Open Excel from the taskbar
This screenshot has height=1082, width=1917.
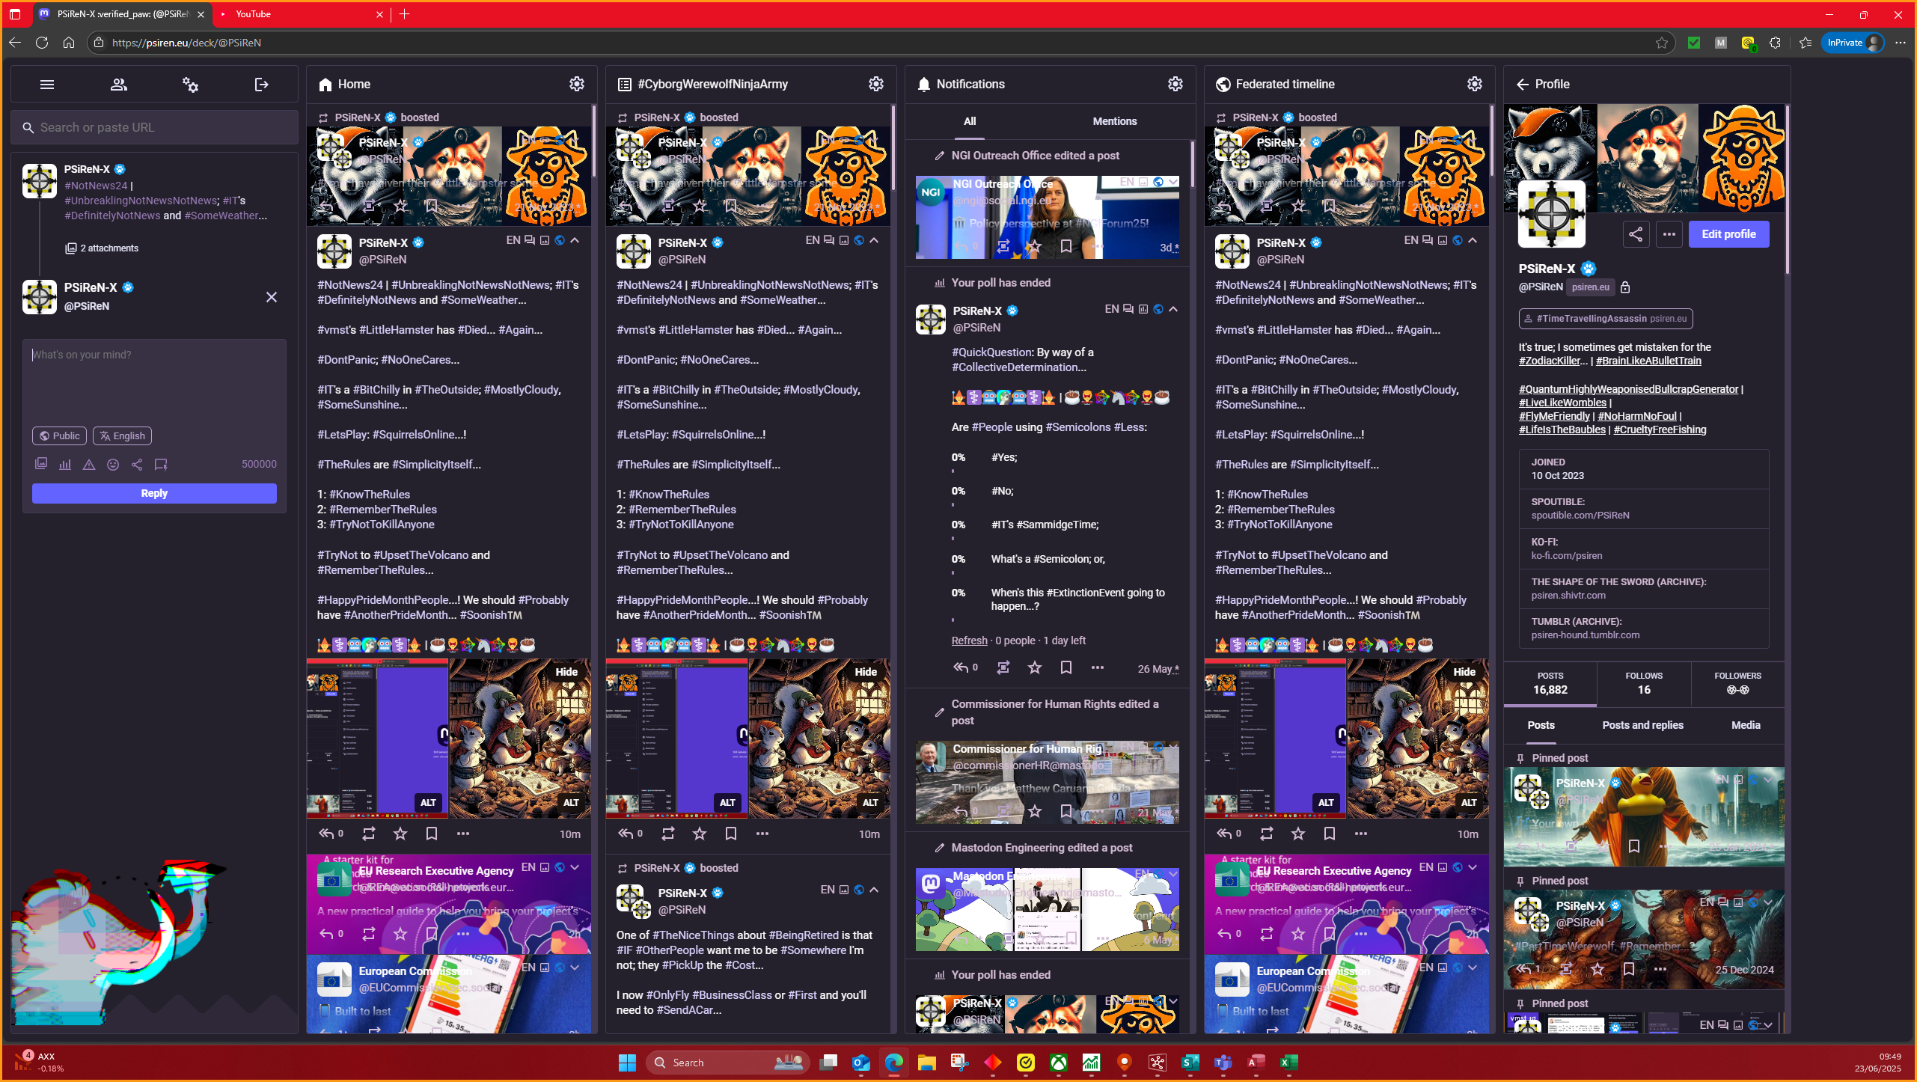click(1288, 1062)
